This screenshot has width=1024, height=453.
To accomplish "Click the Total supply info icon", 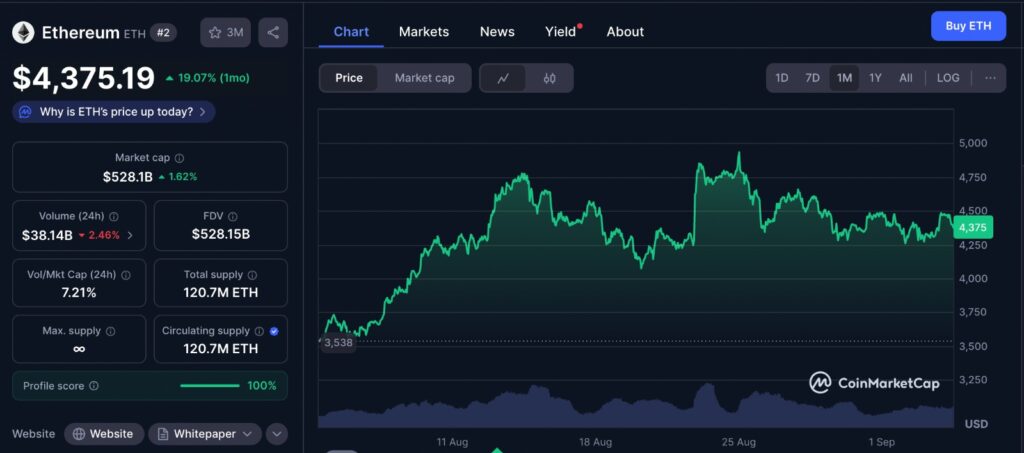I will pos(253,275).
